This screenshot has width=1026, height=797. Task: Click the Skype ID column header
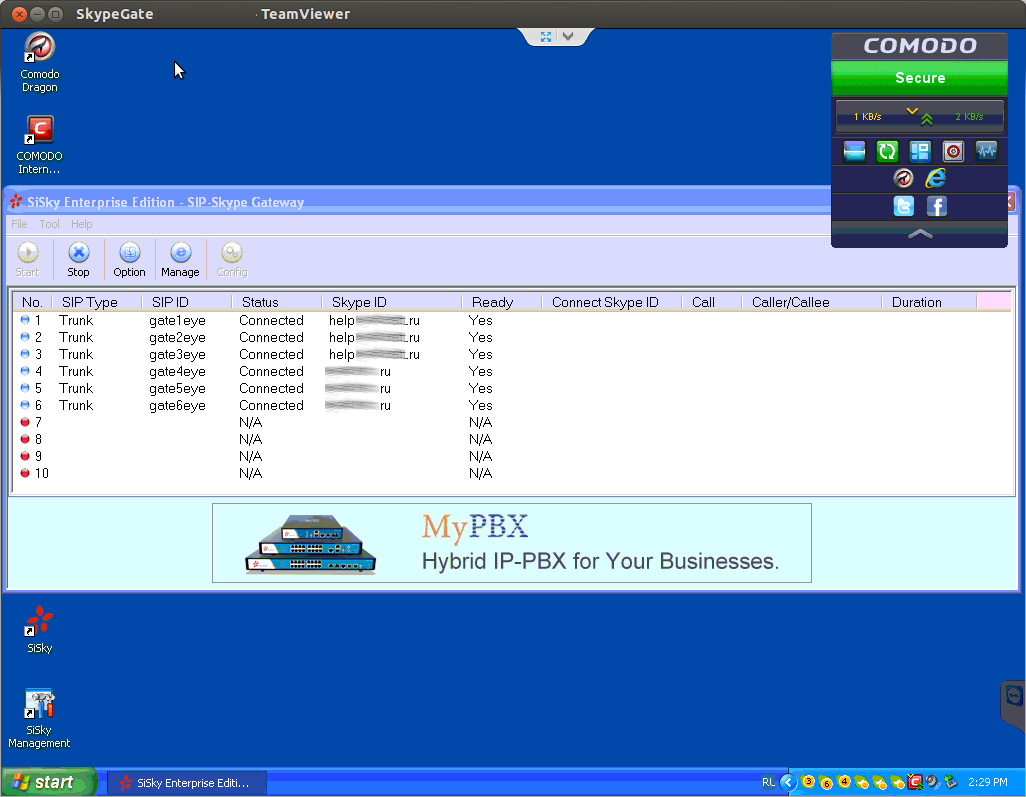click(x=359, y=302)
